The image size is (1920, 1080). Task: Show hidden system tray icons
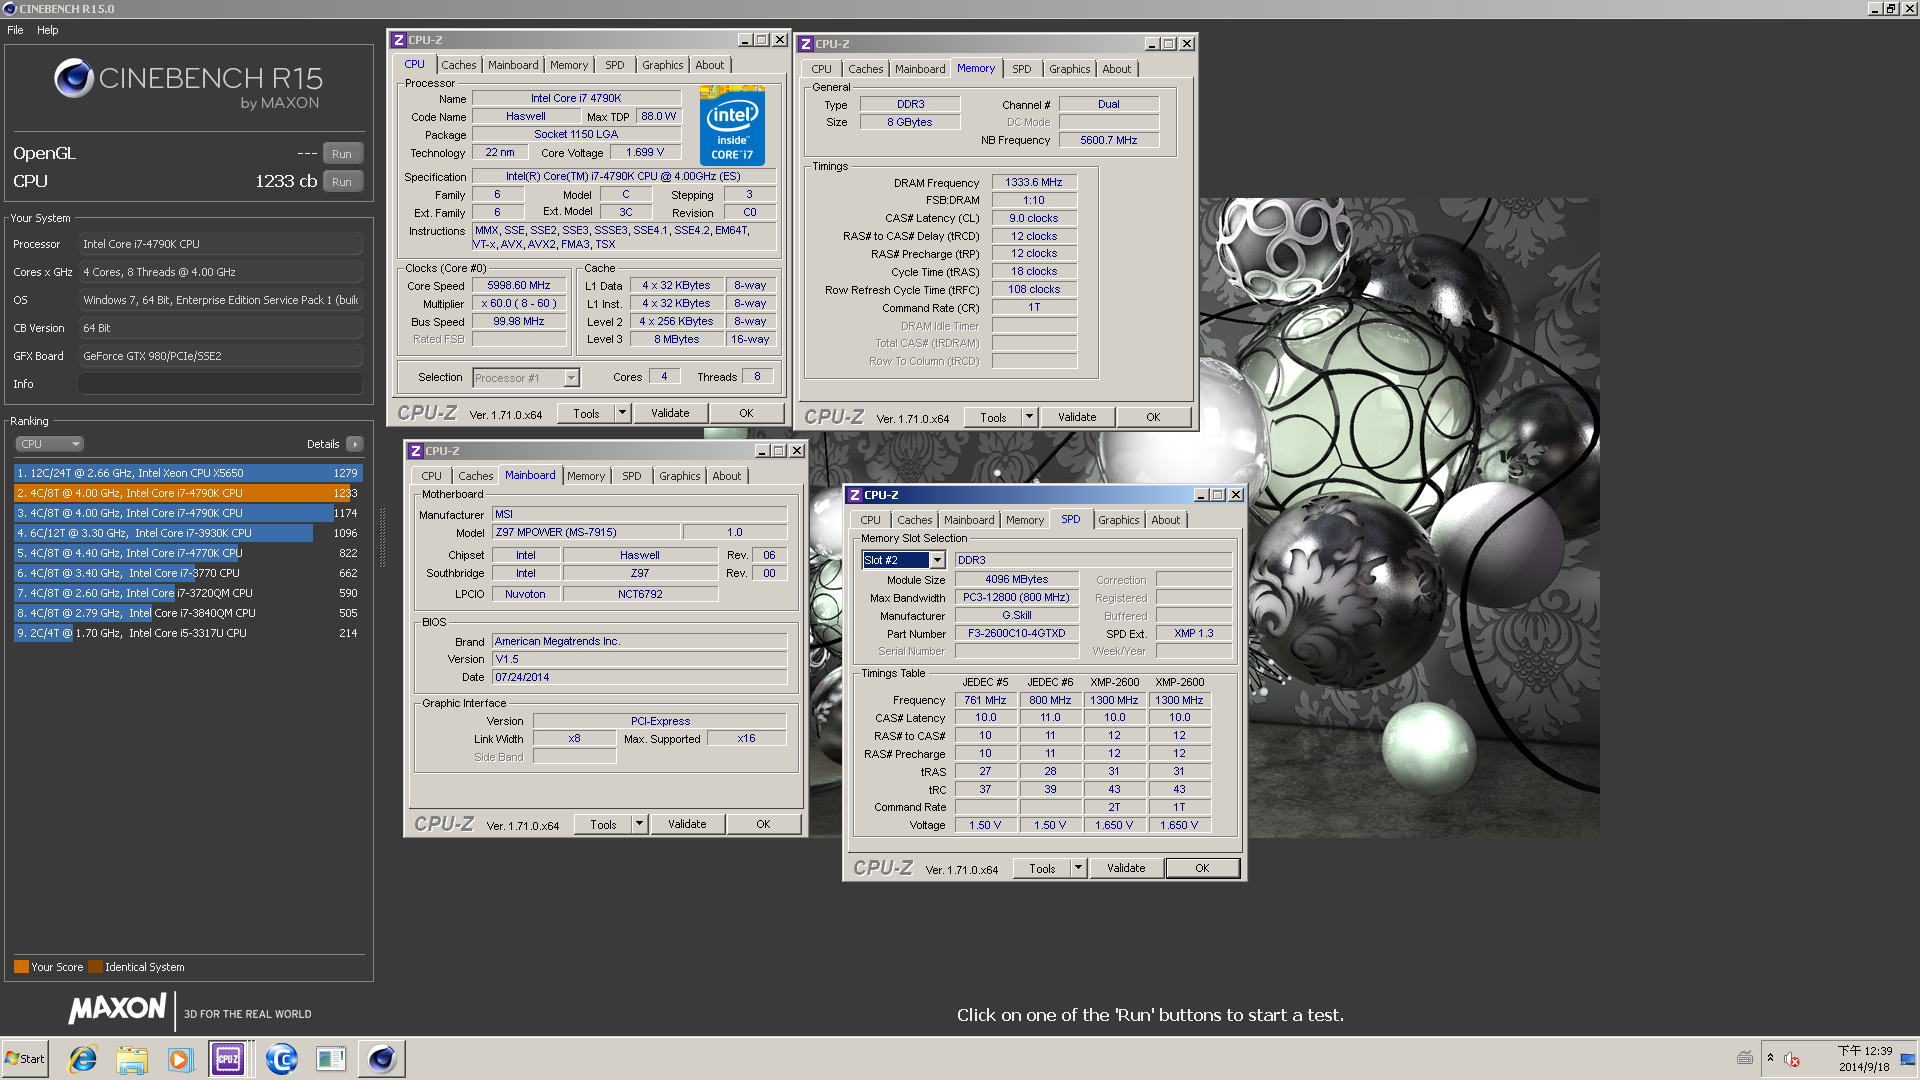tap(1770, 1058)
